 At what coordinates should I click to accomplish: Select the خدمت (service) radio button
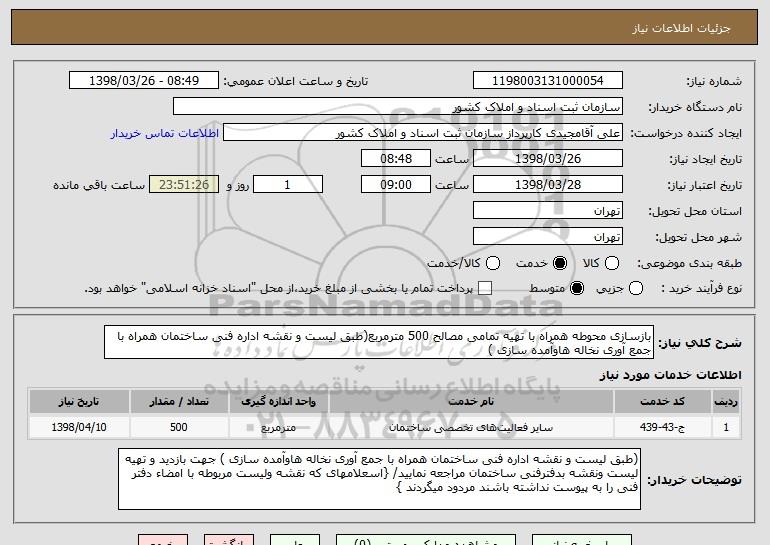(559, 263)
